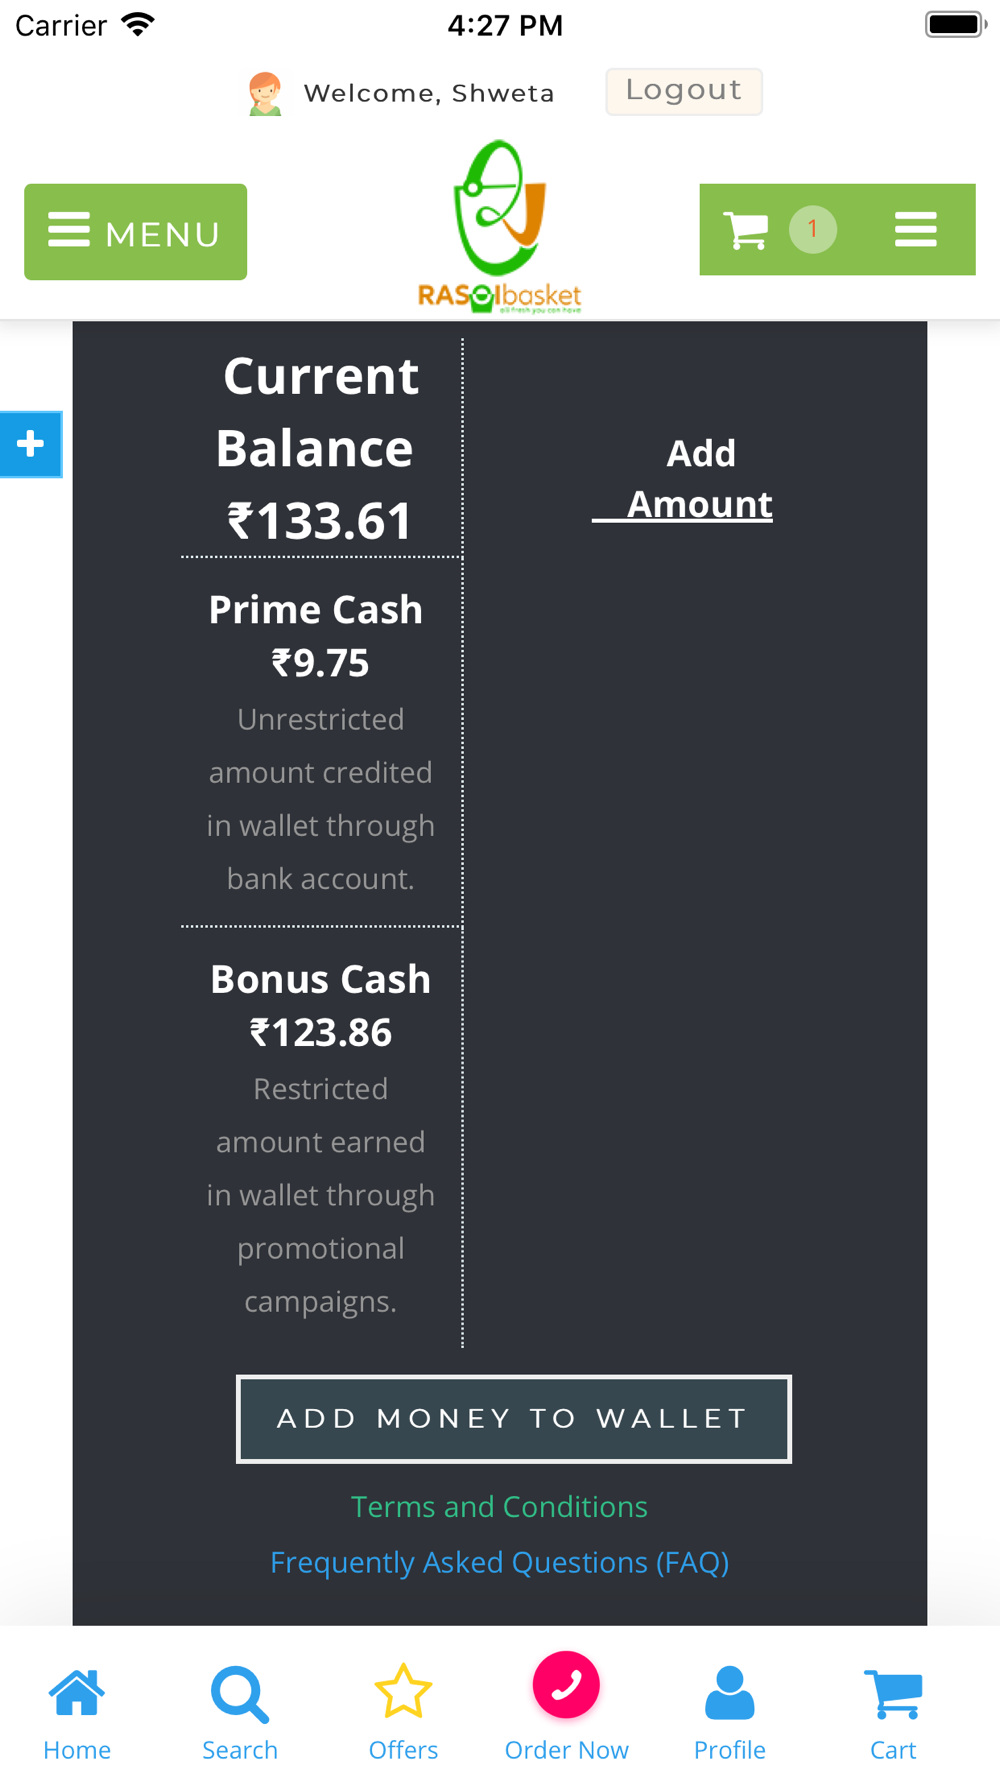The width and height of the screenshot is (1000, 1778).
Task: Open the Cart tab in bottom bar
Action: tap(893, 1713)
